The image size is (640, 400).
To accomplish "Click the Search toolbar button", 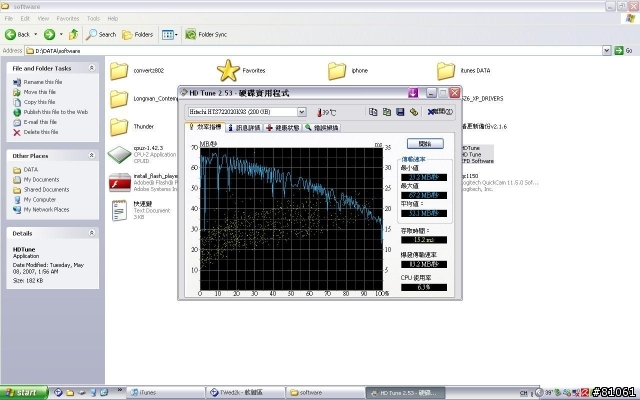I will 101,35.
